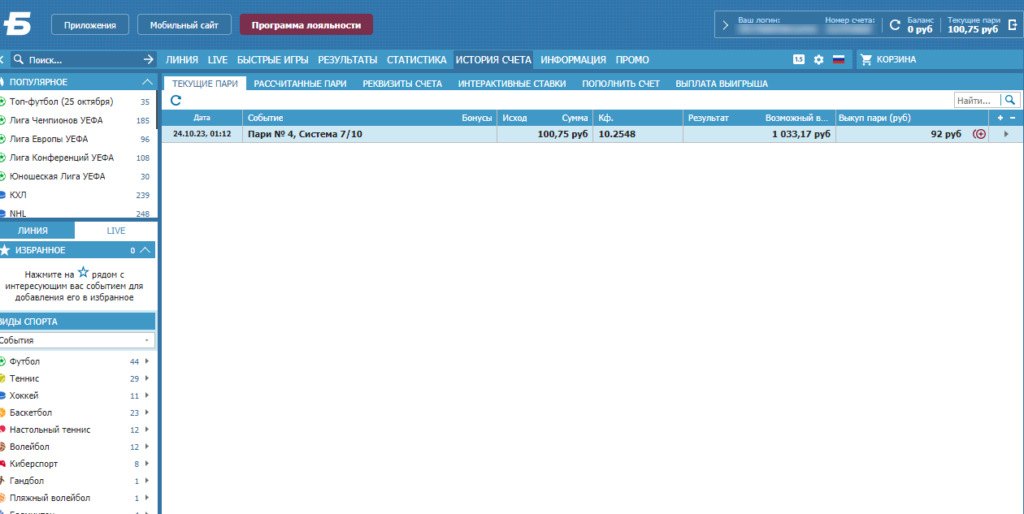Click the star icon in the favorites hint text
Viewport: 1024px width, 514px height.
tap(83, 272)
